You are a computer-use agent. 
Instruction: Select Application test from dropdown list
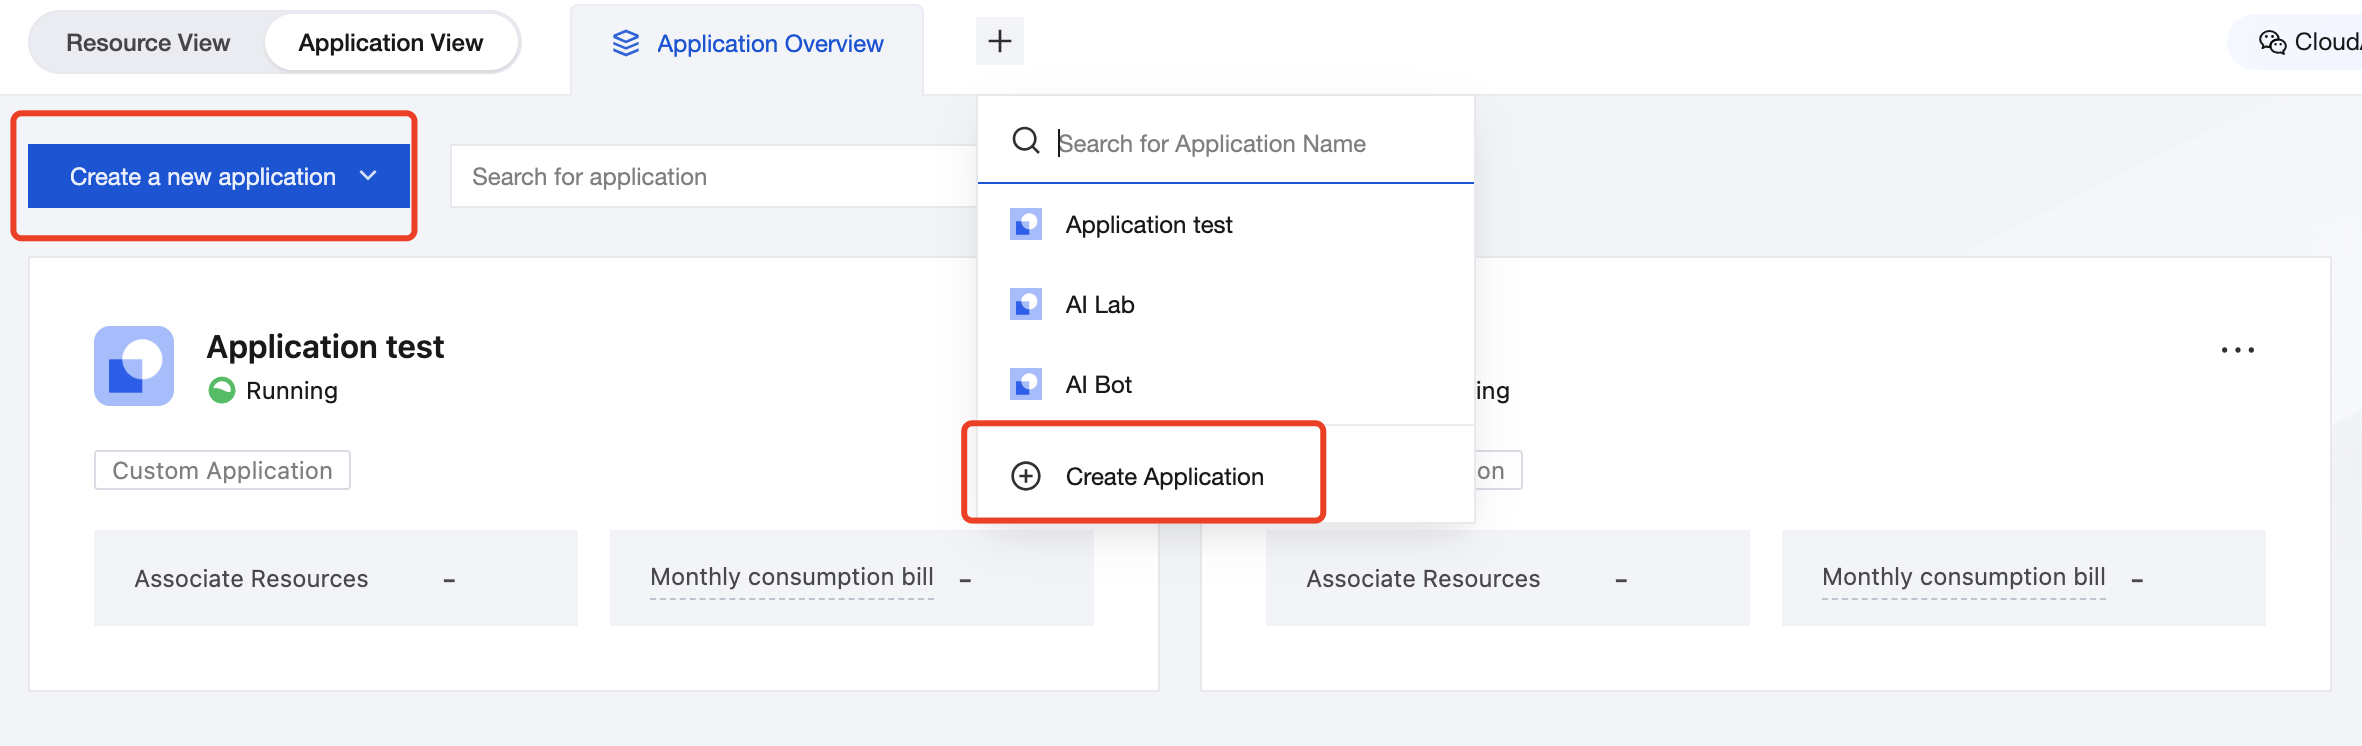pyautogui.click(x=1148, y=225)
